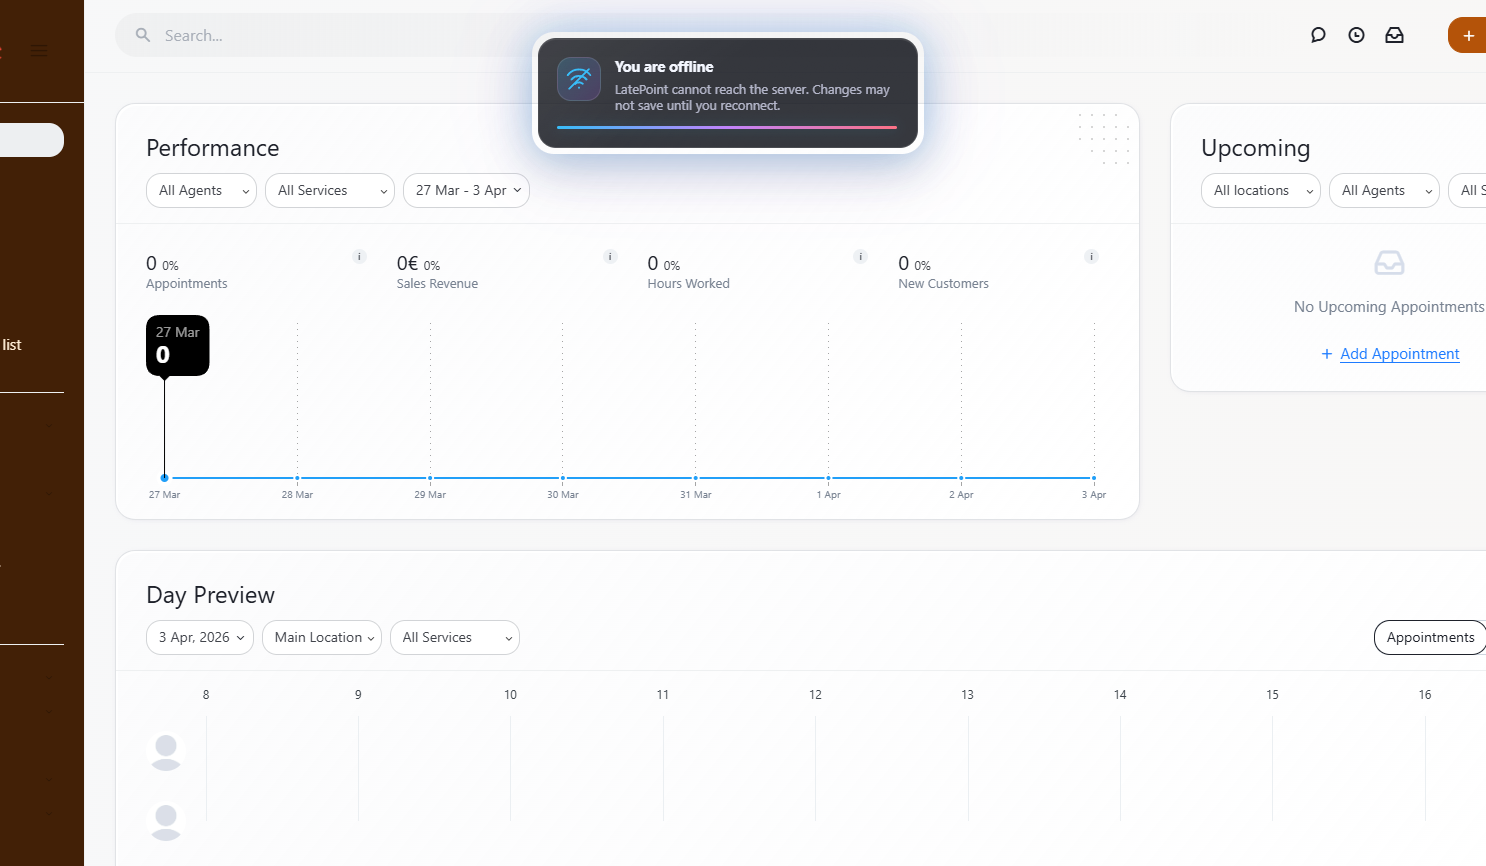Open the inbox tray icon in header
The image size is (1486, 866).
point(1394,35)
